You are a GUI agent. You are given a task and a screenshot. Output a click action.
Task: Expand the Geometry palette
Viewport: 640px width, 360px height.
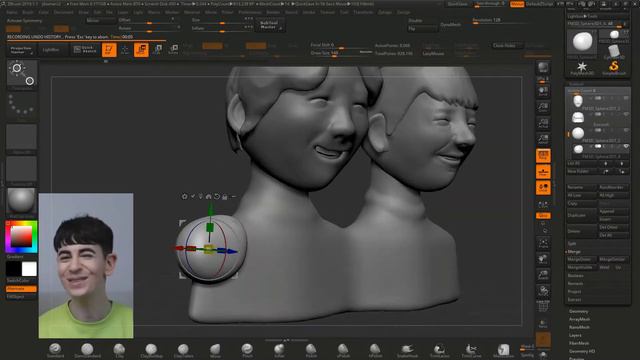(x=579, y=311)
